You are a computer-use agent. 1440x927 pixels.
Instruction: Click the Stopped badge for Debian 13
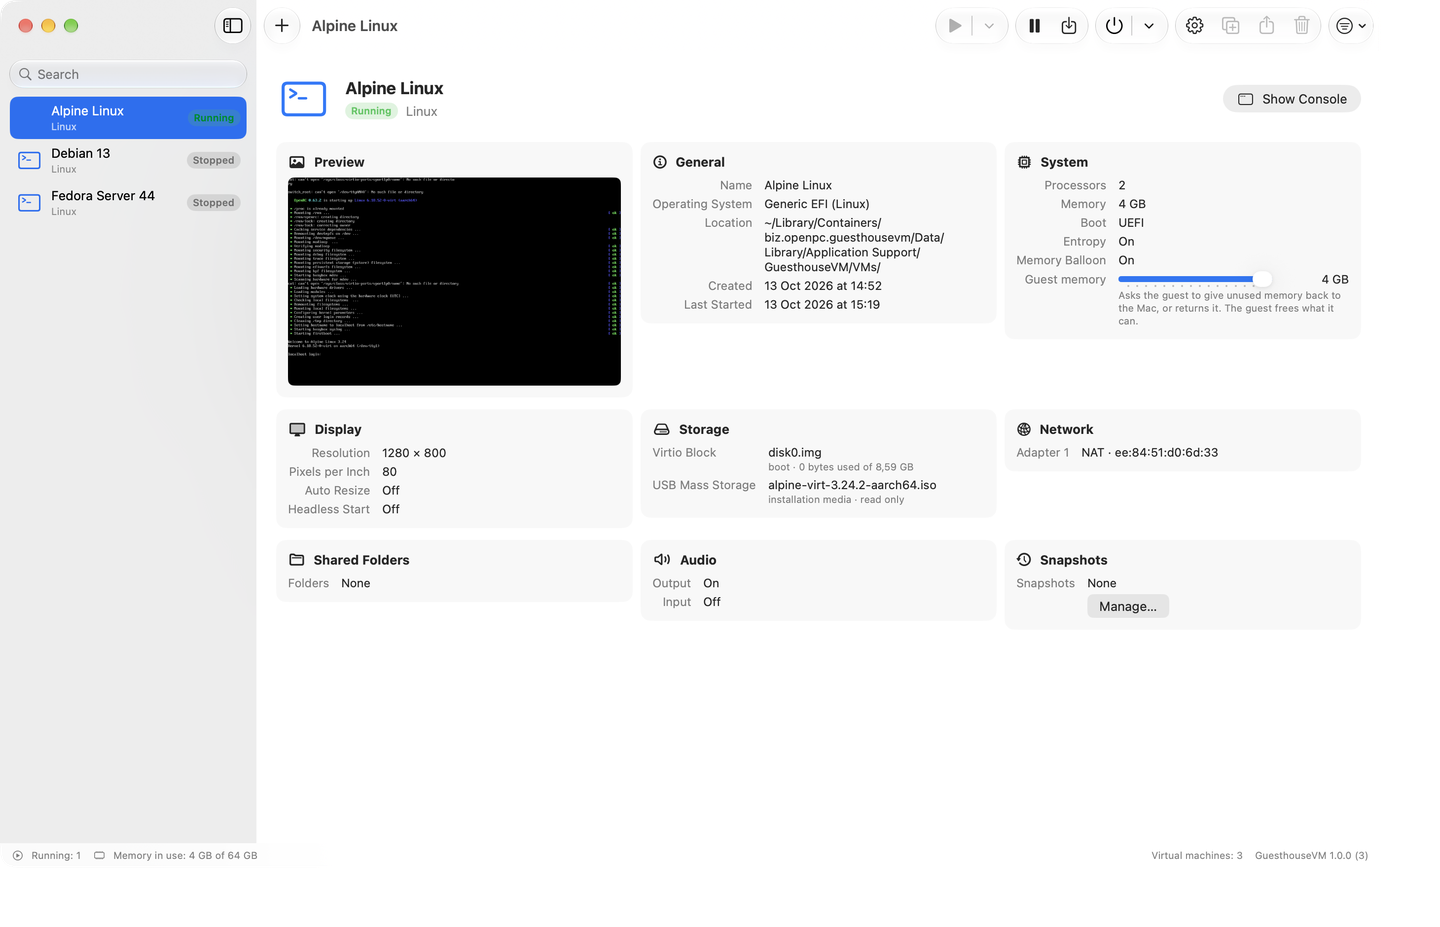[x=213, y=160]
